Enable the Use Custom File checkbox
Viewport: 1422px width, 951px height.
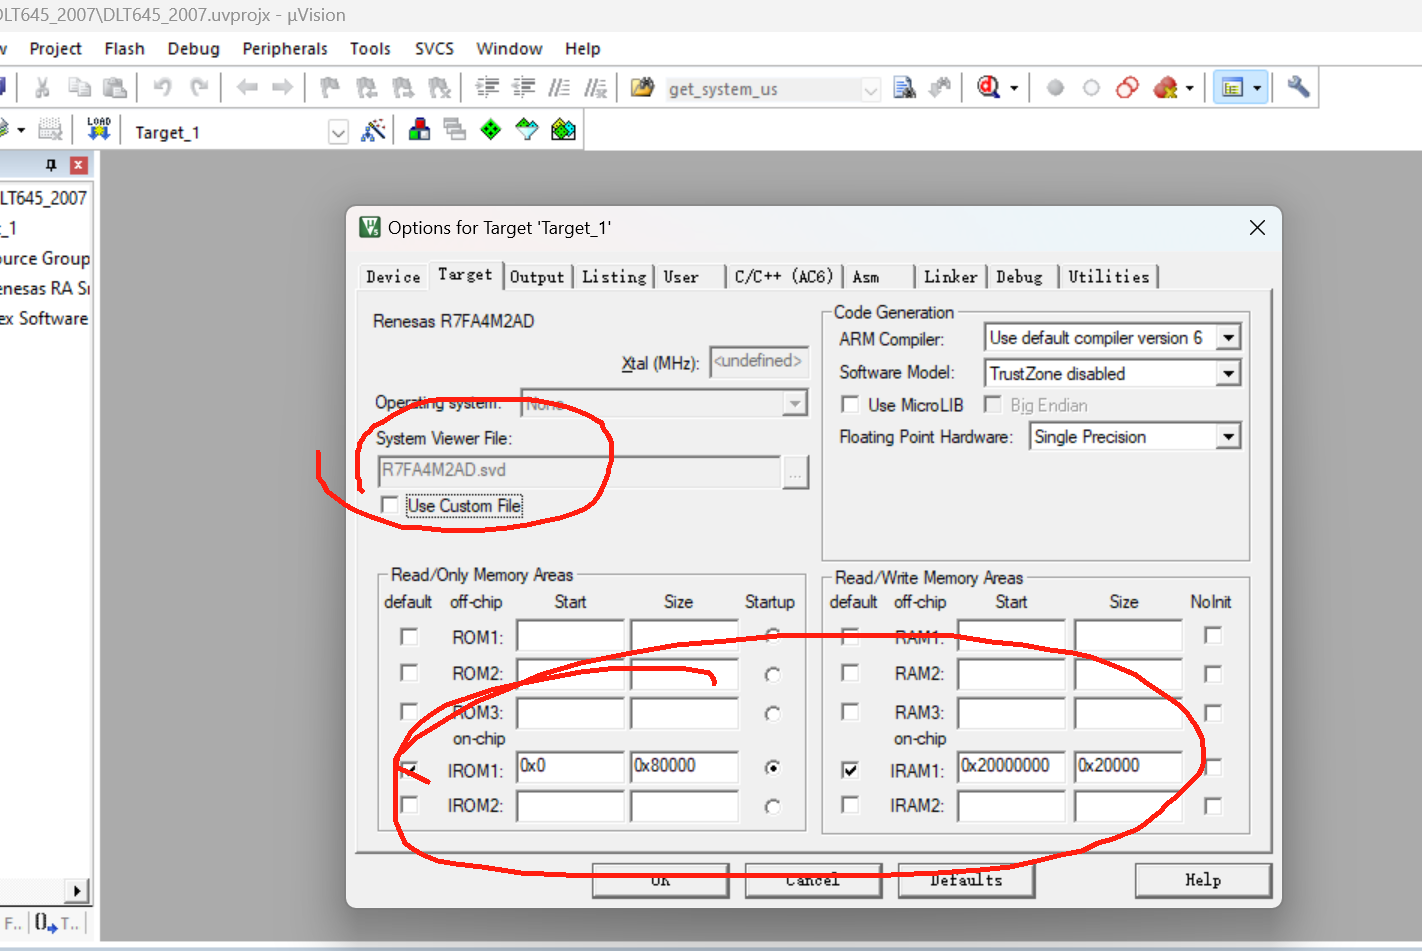point(390,505)
